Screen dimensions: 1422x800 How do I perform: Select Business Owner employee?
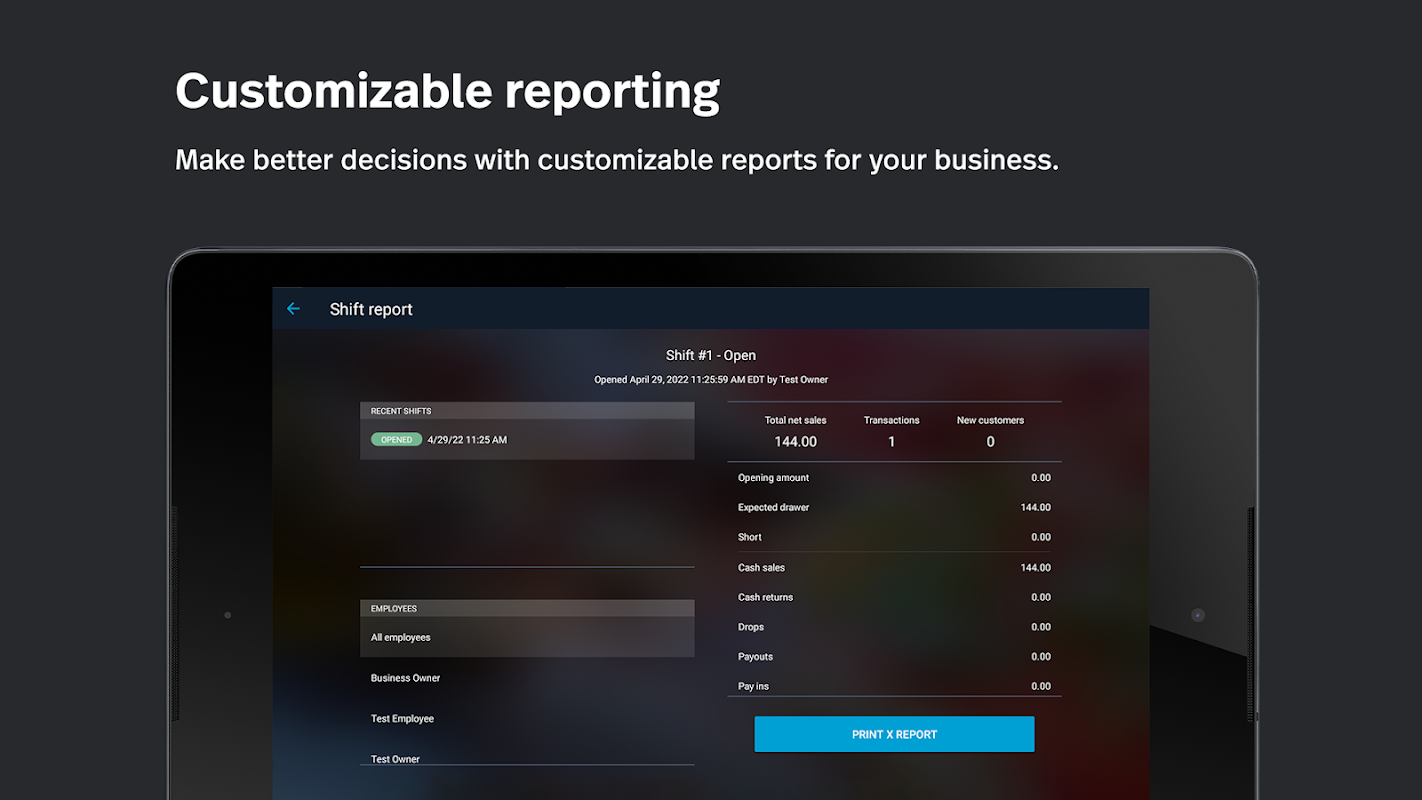coord(527,678)
